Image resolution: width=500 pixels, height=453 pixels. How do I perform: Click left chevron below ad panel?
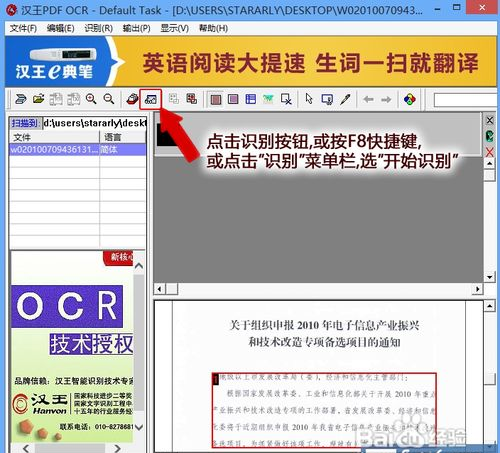(x=26, y=448)
